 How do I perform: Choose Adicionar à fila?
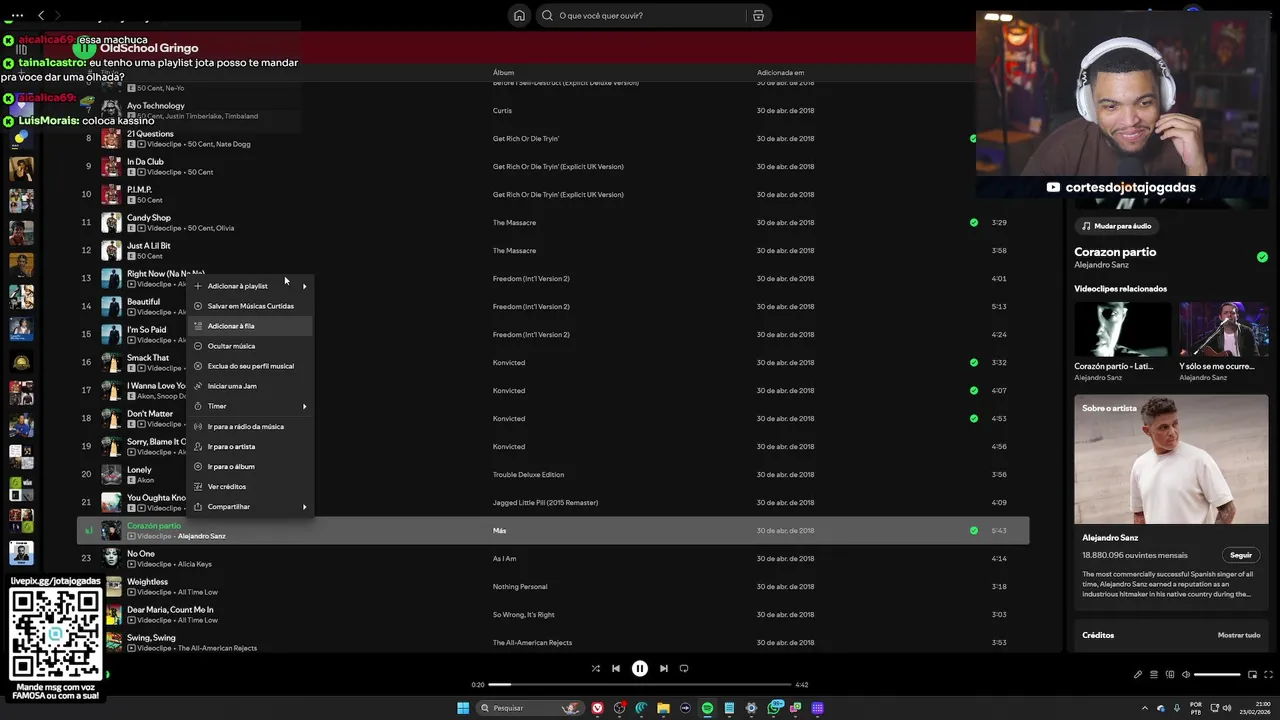[250, 326]
